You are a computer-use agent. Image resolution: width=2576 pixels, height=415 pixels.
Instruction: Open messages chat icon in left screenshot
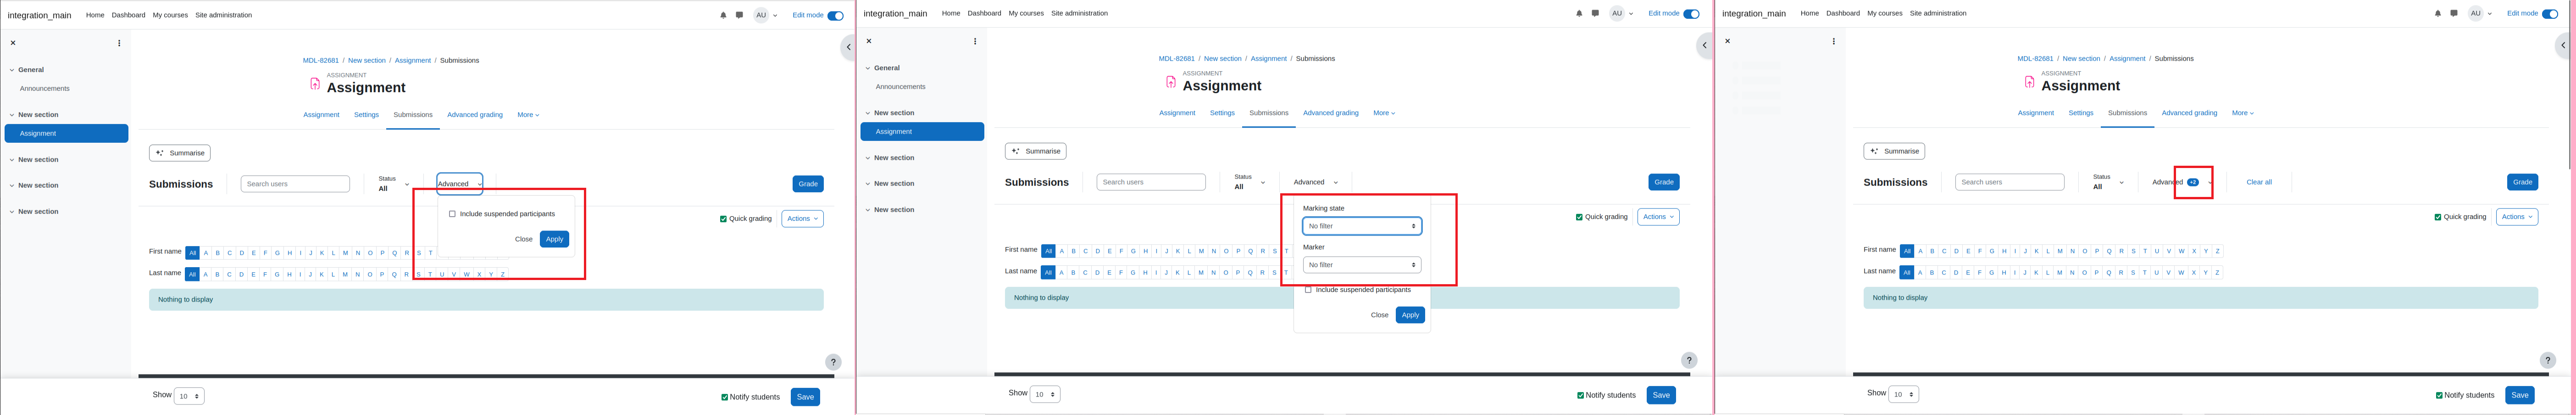(x=739, y=15)
